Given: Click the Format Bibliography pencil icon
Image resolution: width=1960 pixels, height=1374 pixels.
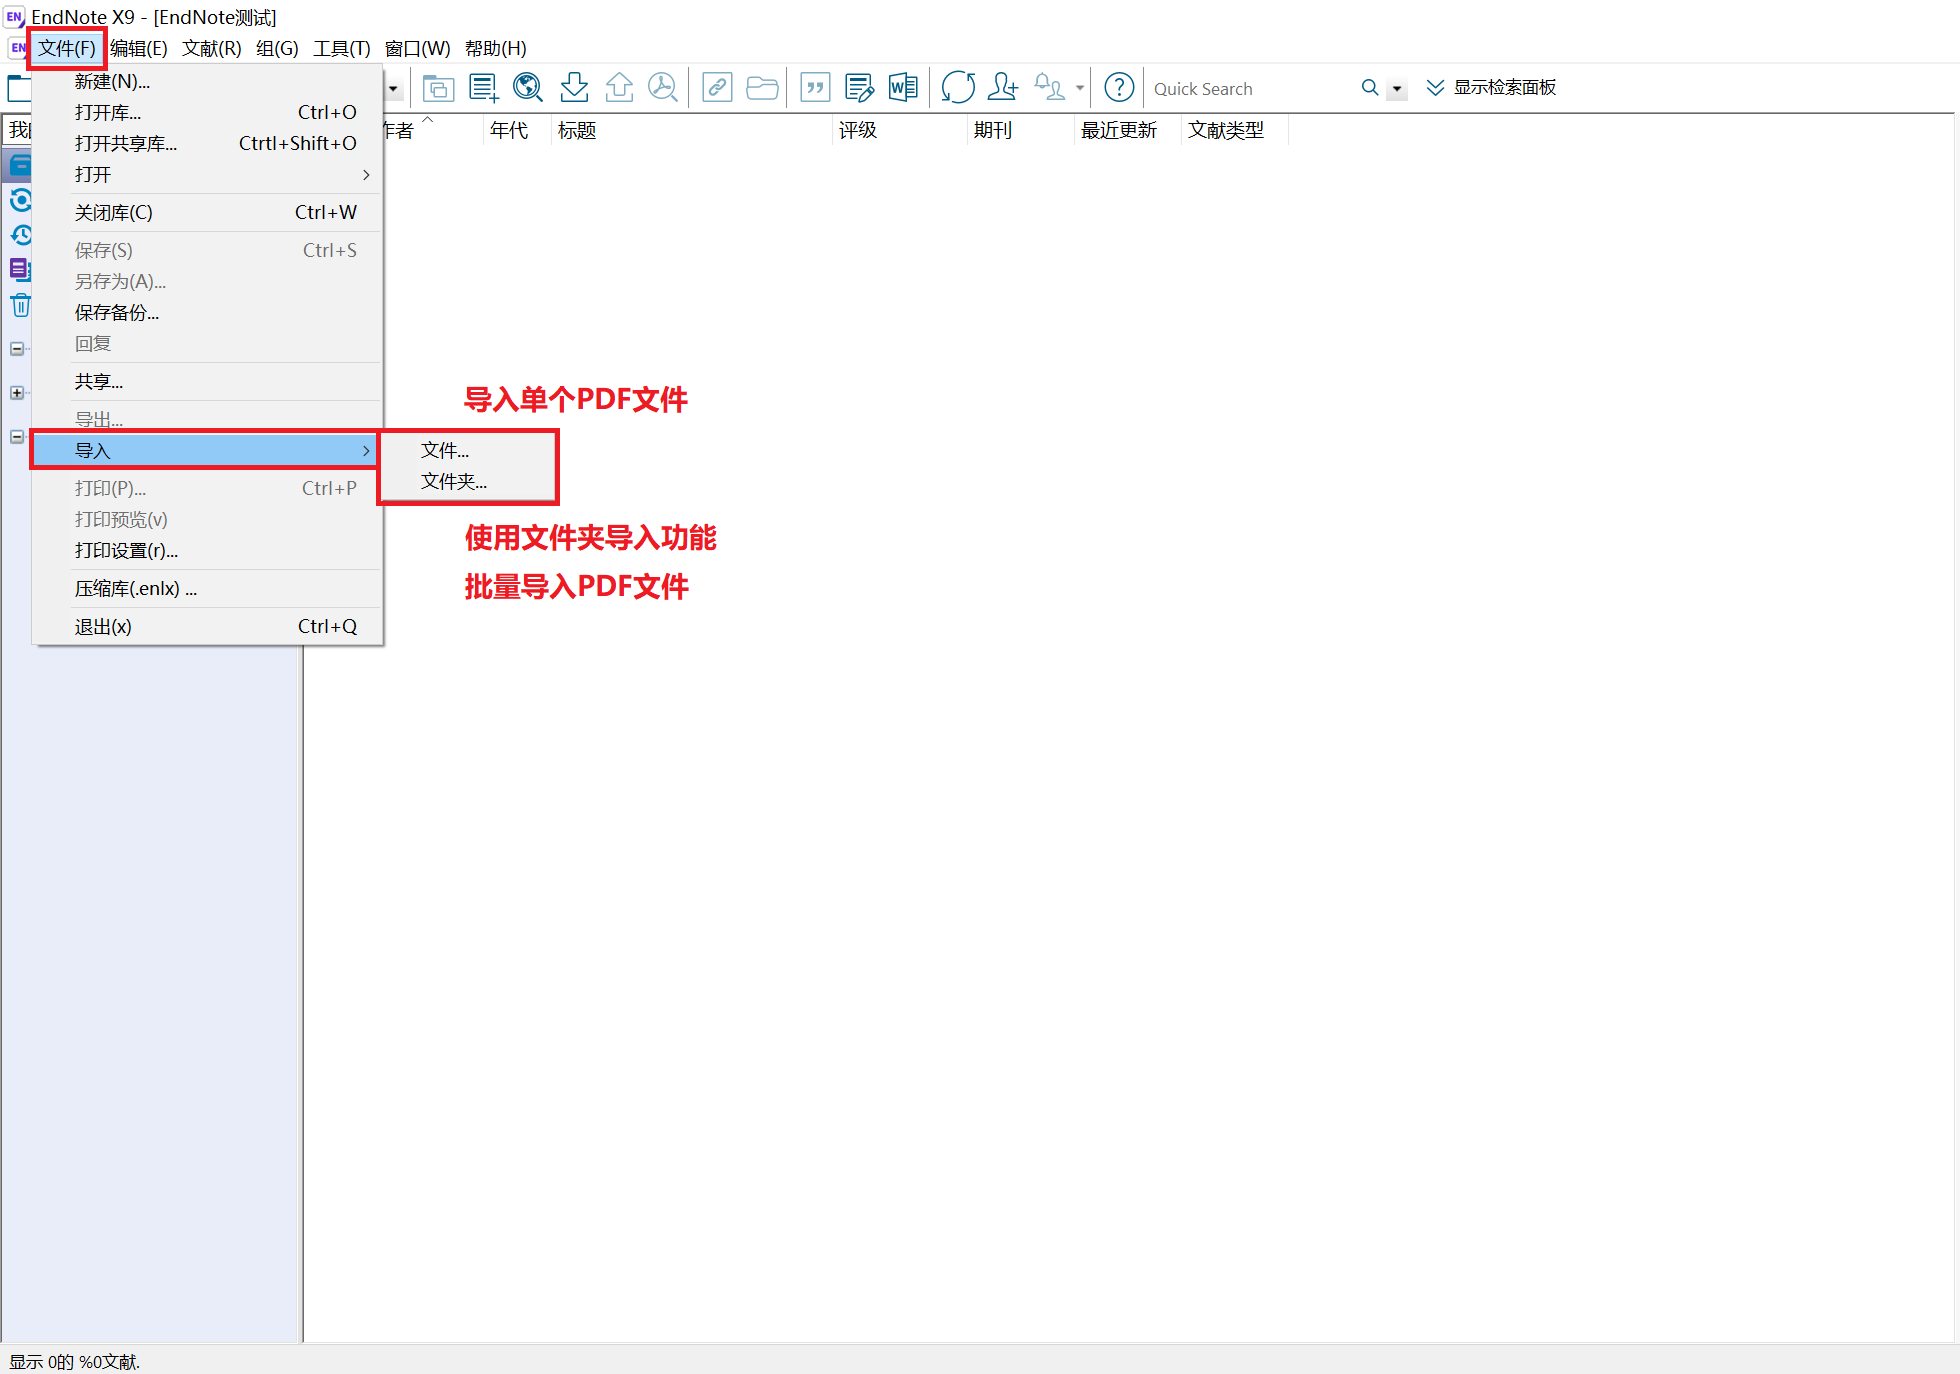Looking at the screenshot, I should 860,88.
